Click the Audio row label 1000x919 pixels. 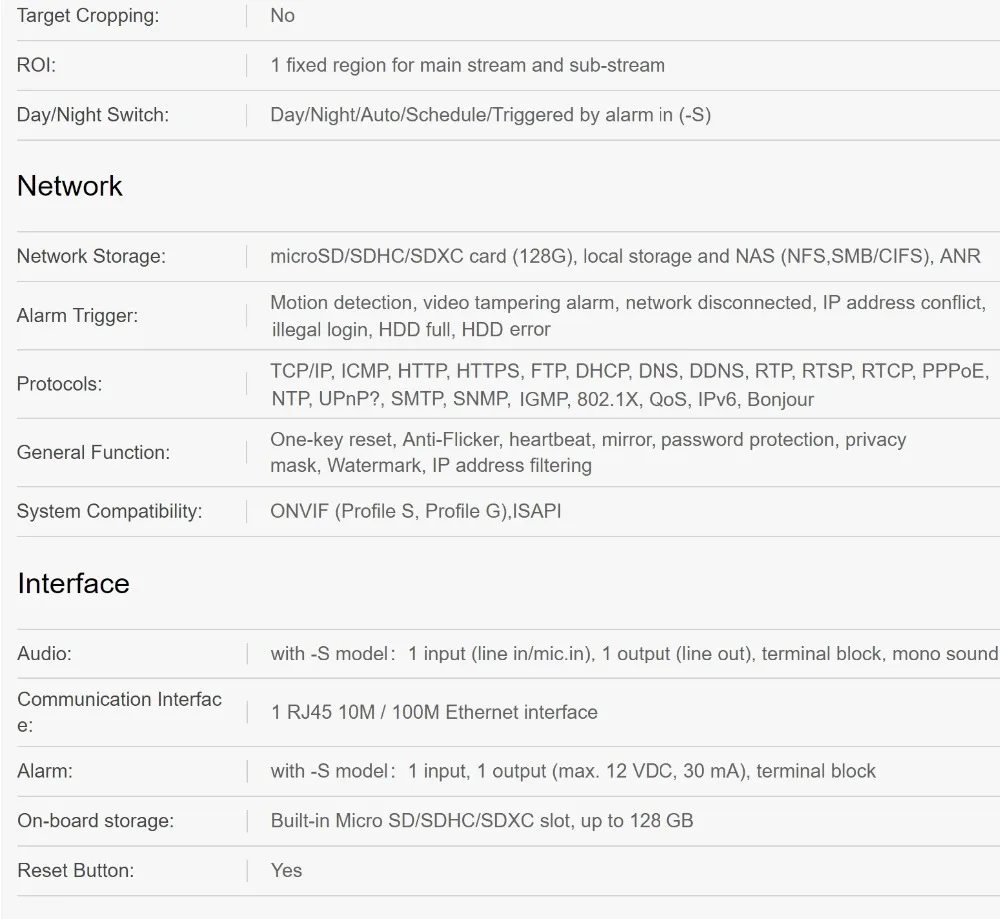pyautogui.click(x=44, y=654)
